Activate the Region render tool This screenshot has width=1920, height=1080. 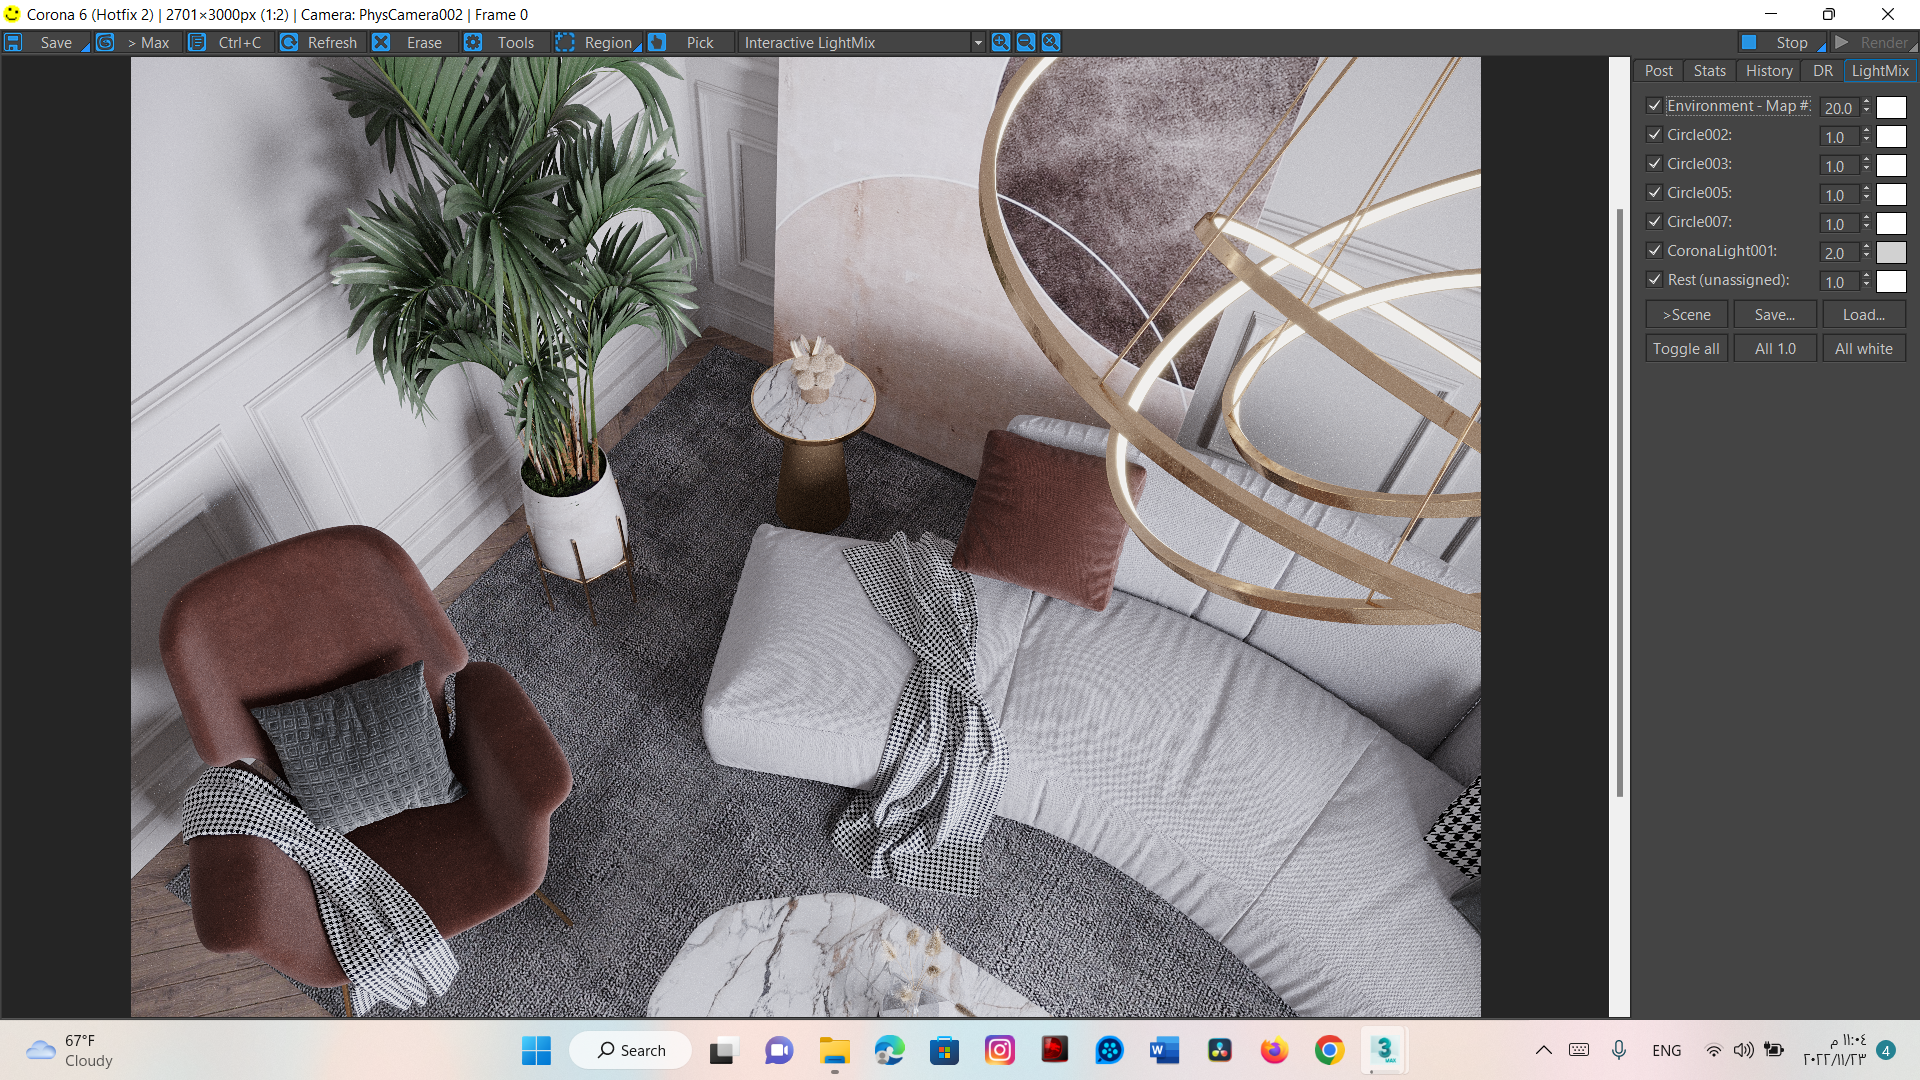598,42
